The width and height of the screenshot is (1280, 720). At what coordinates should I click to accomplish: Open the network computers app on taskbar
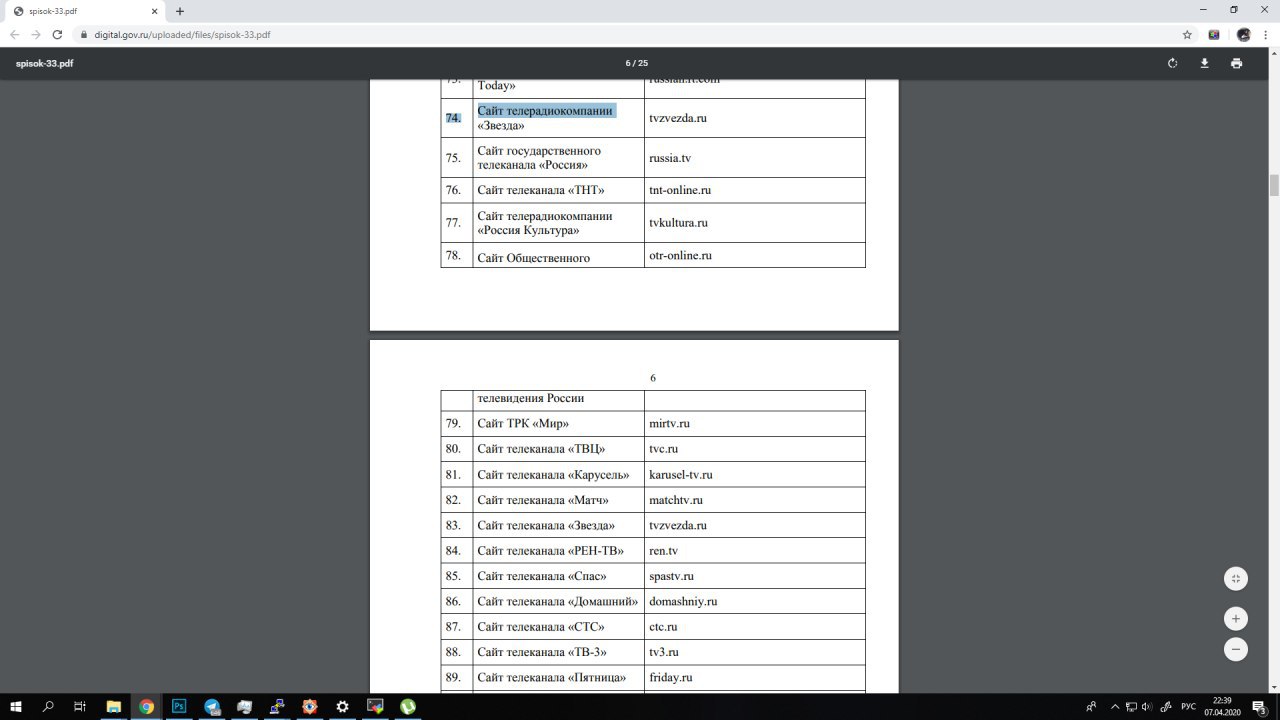pos(277,706)
